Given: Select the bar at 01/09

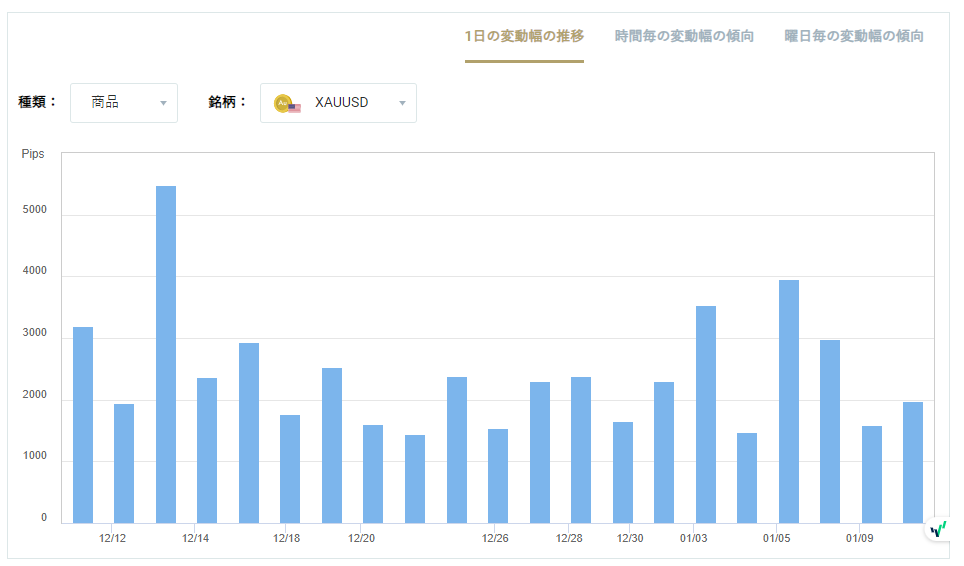Looking at the screenshot, I should pyautogui.click(x=872, y=474).
